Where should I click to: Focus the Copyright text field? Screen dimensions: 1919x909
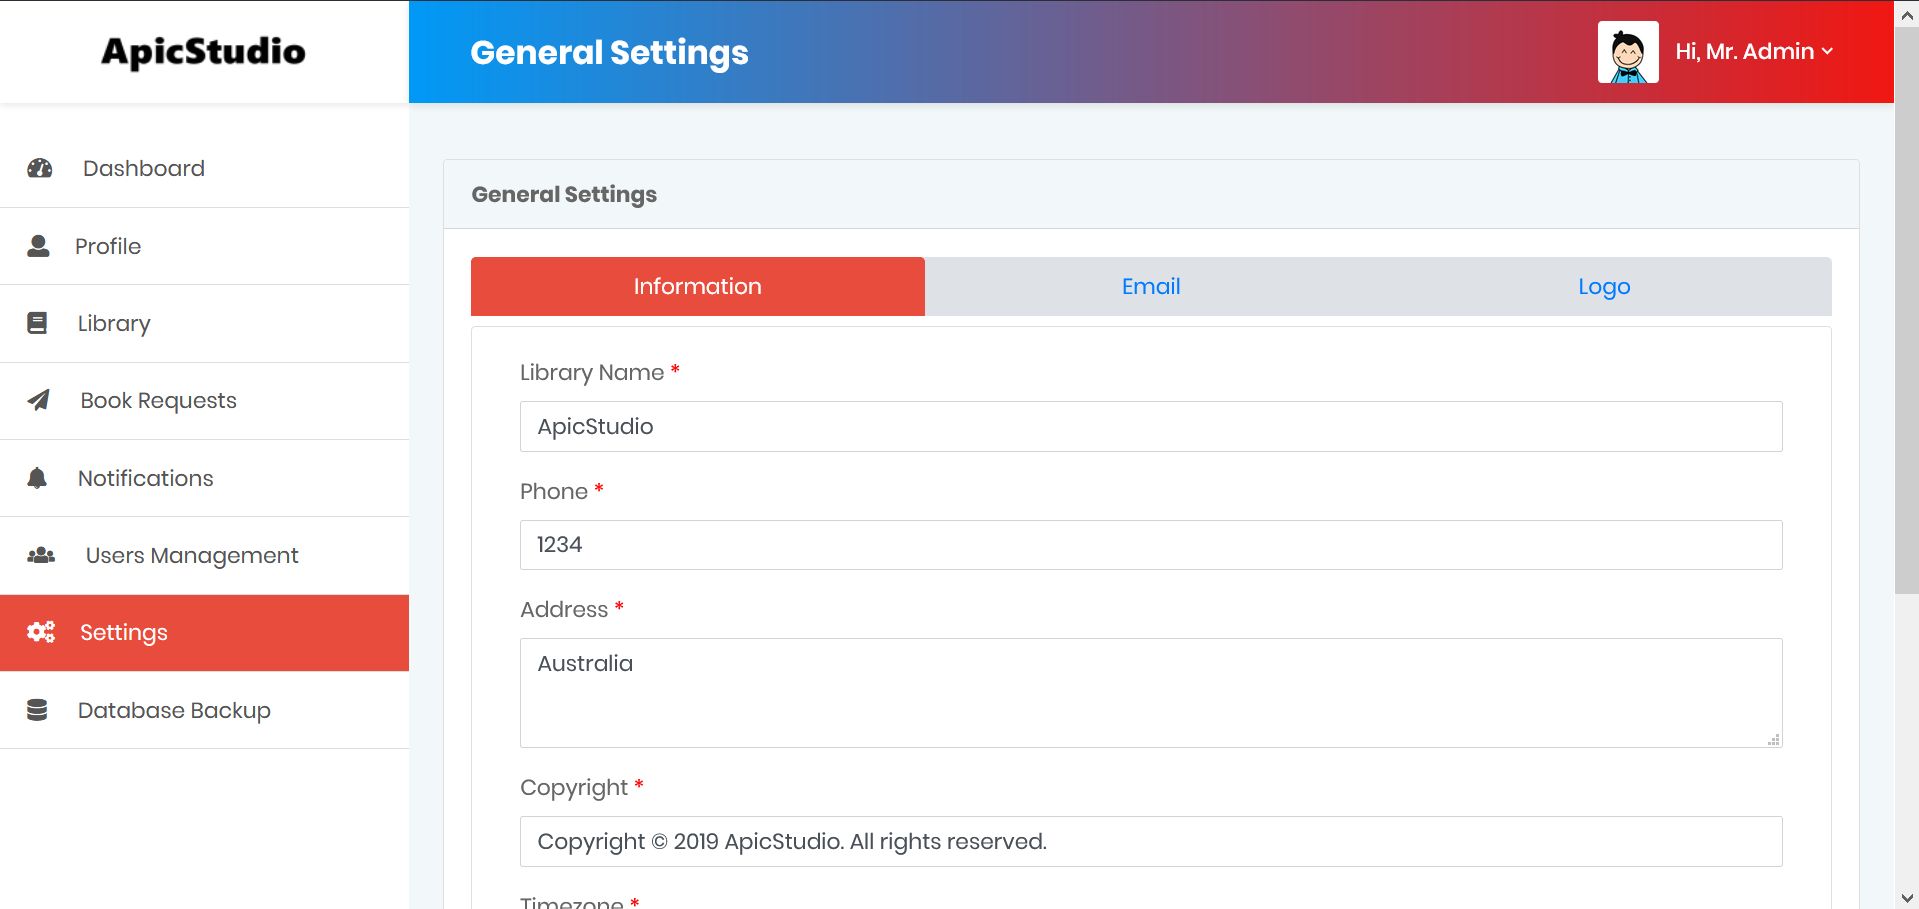pyautogui.click(x=1150, y=842)
